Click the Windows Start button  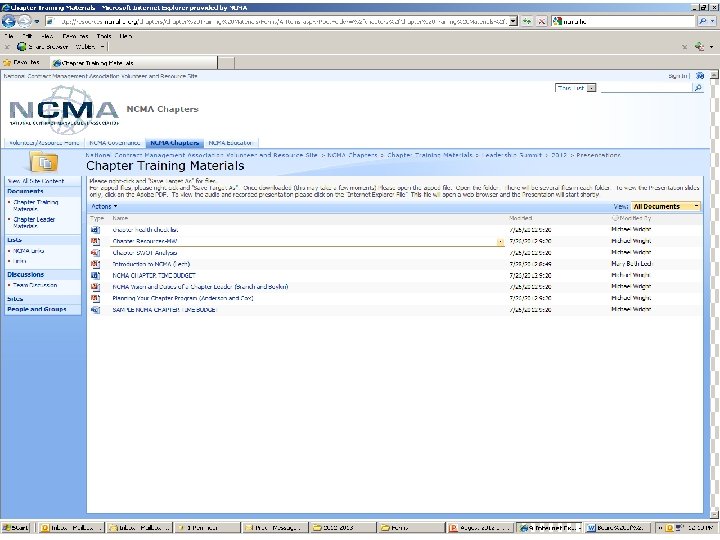(x=16, y=528)
